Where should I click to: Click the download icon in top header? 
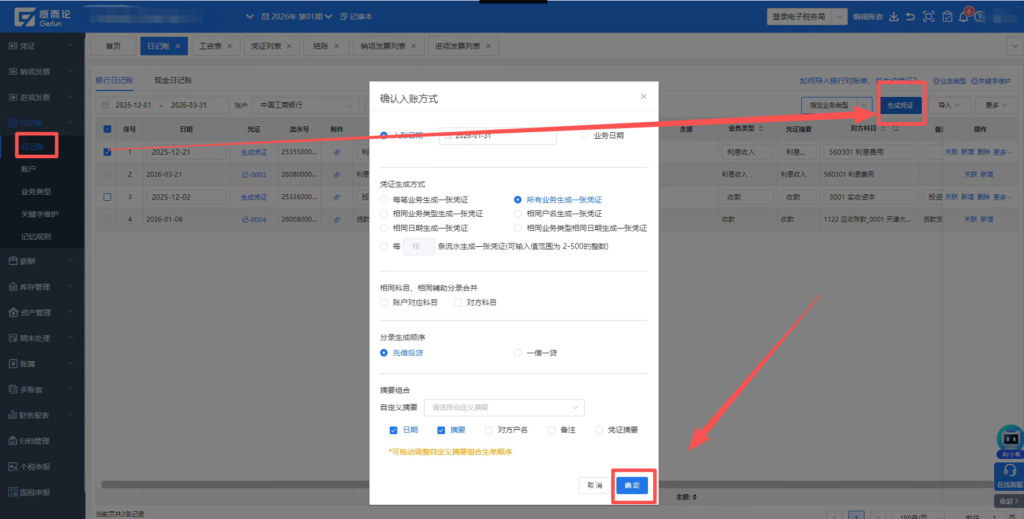894,16
